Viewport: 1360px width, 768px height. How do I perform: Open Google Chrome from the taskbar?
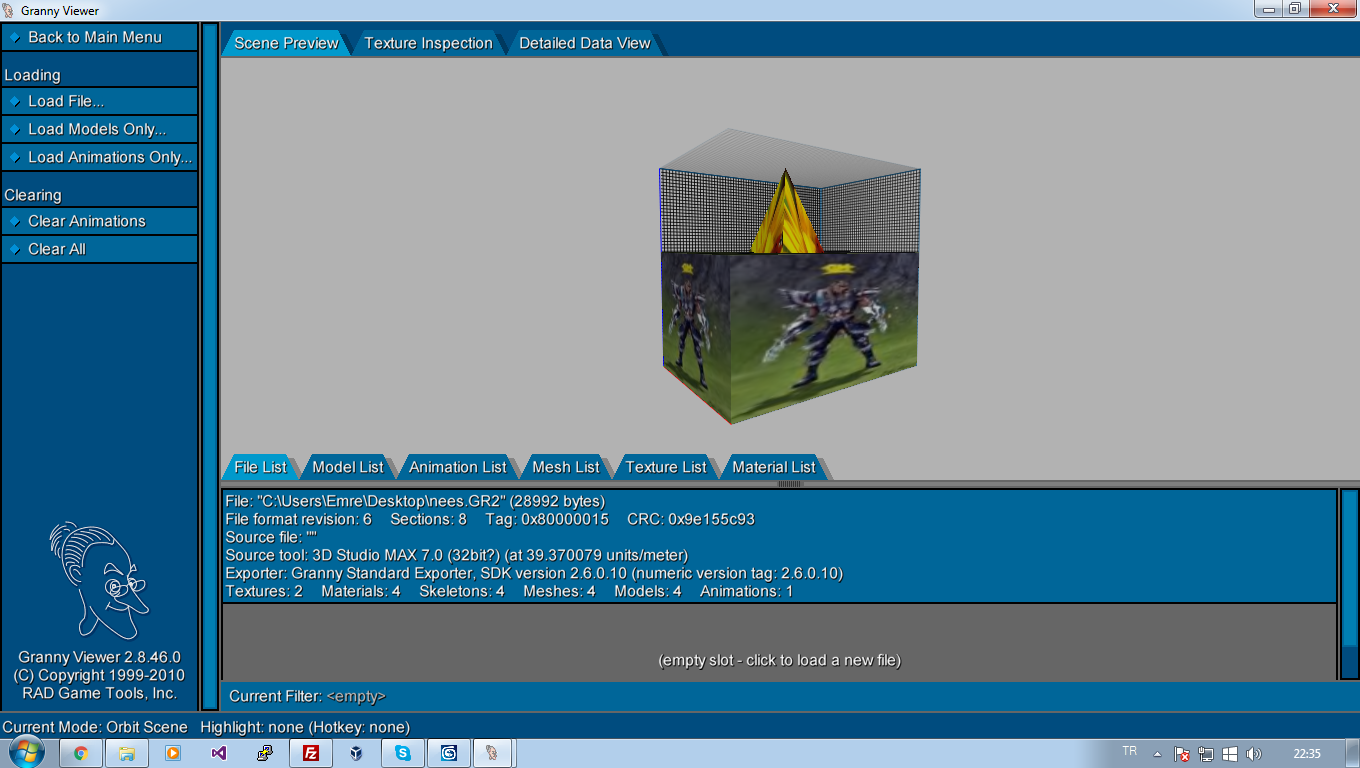[81, 754]
